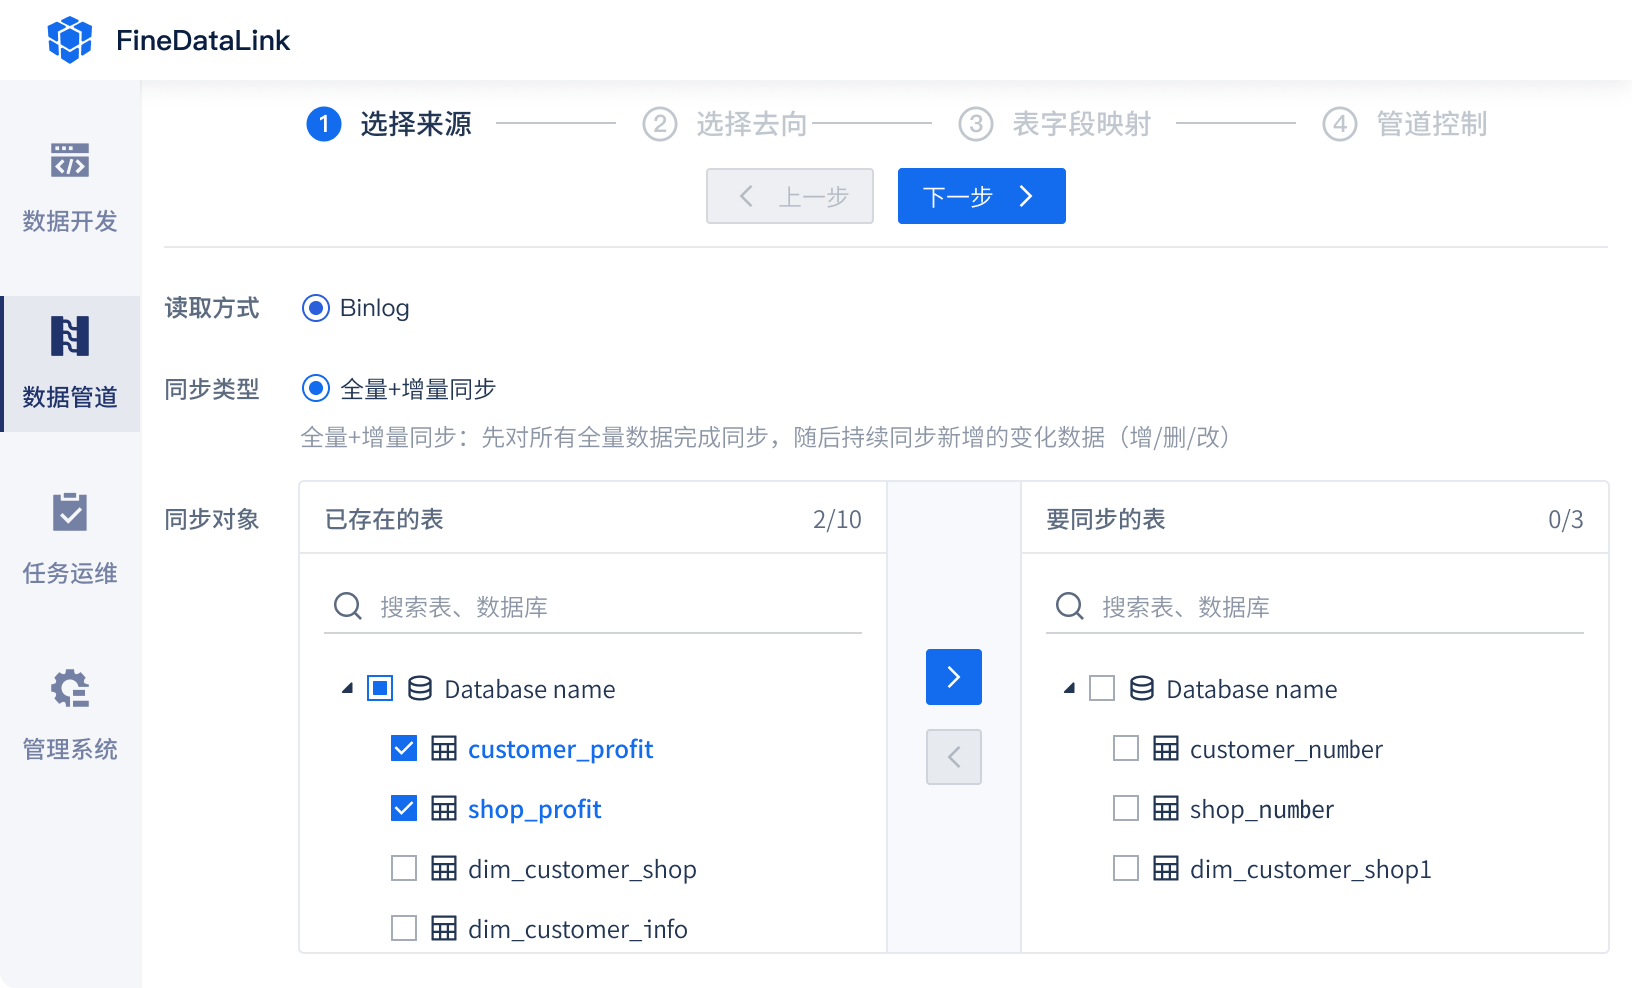Click the move-left arrow button

click(954, 757)
